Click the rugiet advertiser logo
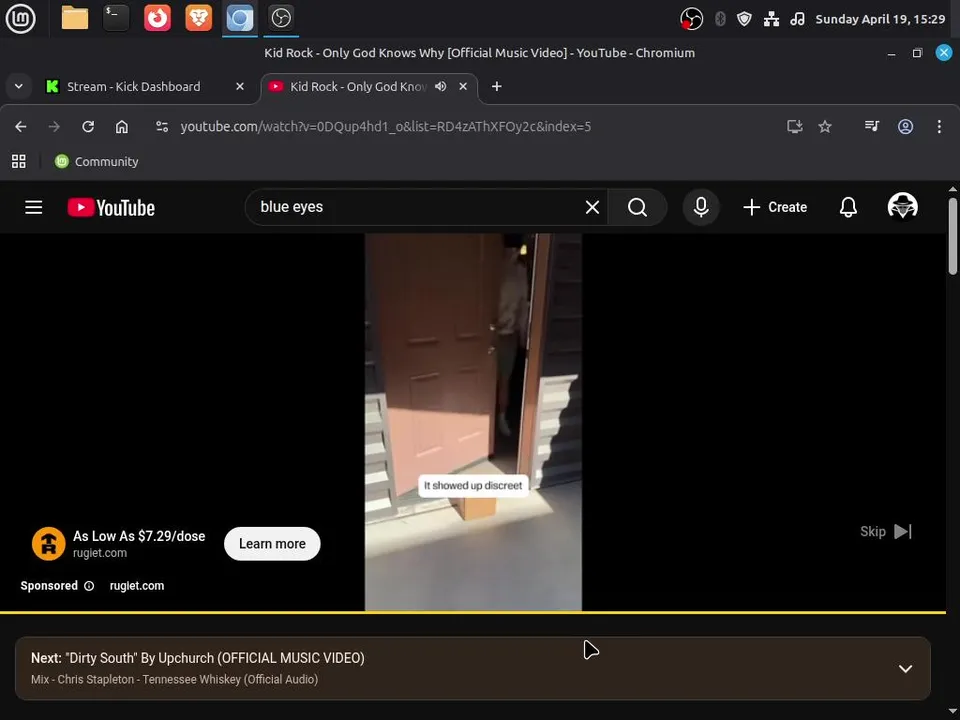This screenshot has height=720, width=960. tap(48, 544)
